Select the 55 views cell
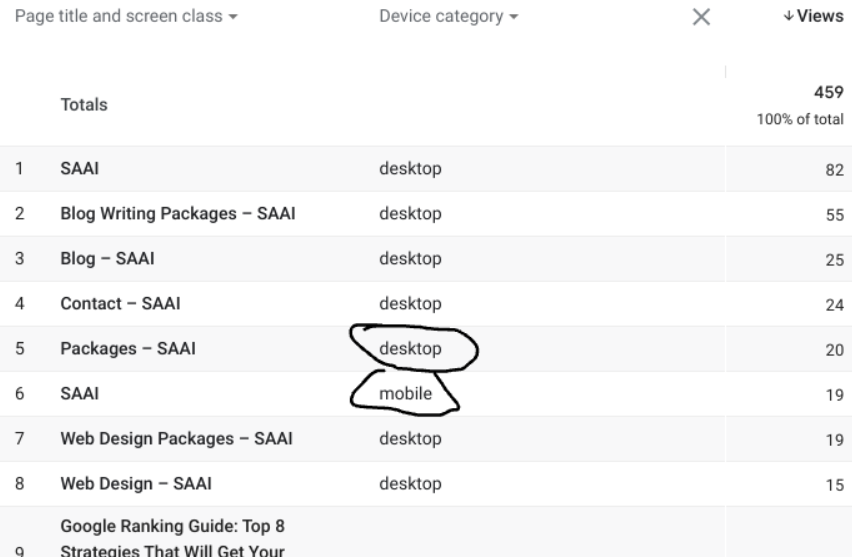Viewport: 852px width, 557px height. pyautogui.click(x=833, y=216)
